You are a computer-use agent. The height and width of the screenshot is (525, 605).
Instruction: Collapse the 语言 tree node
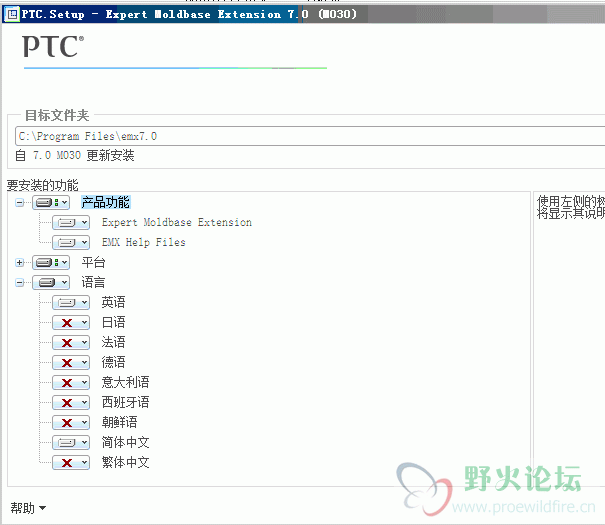tap(19, 283)
